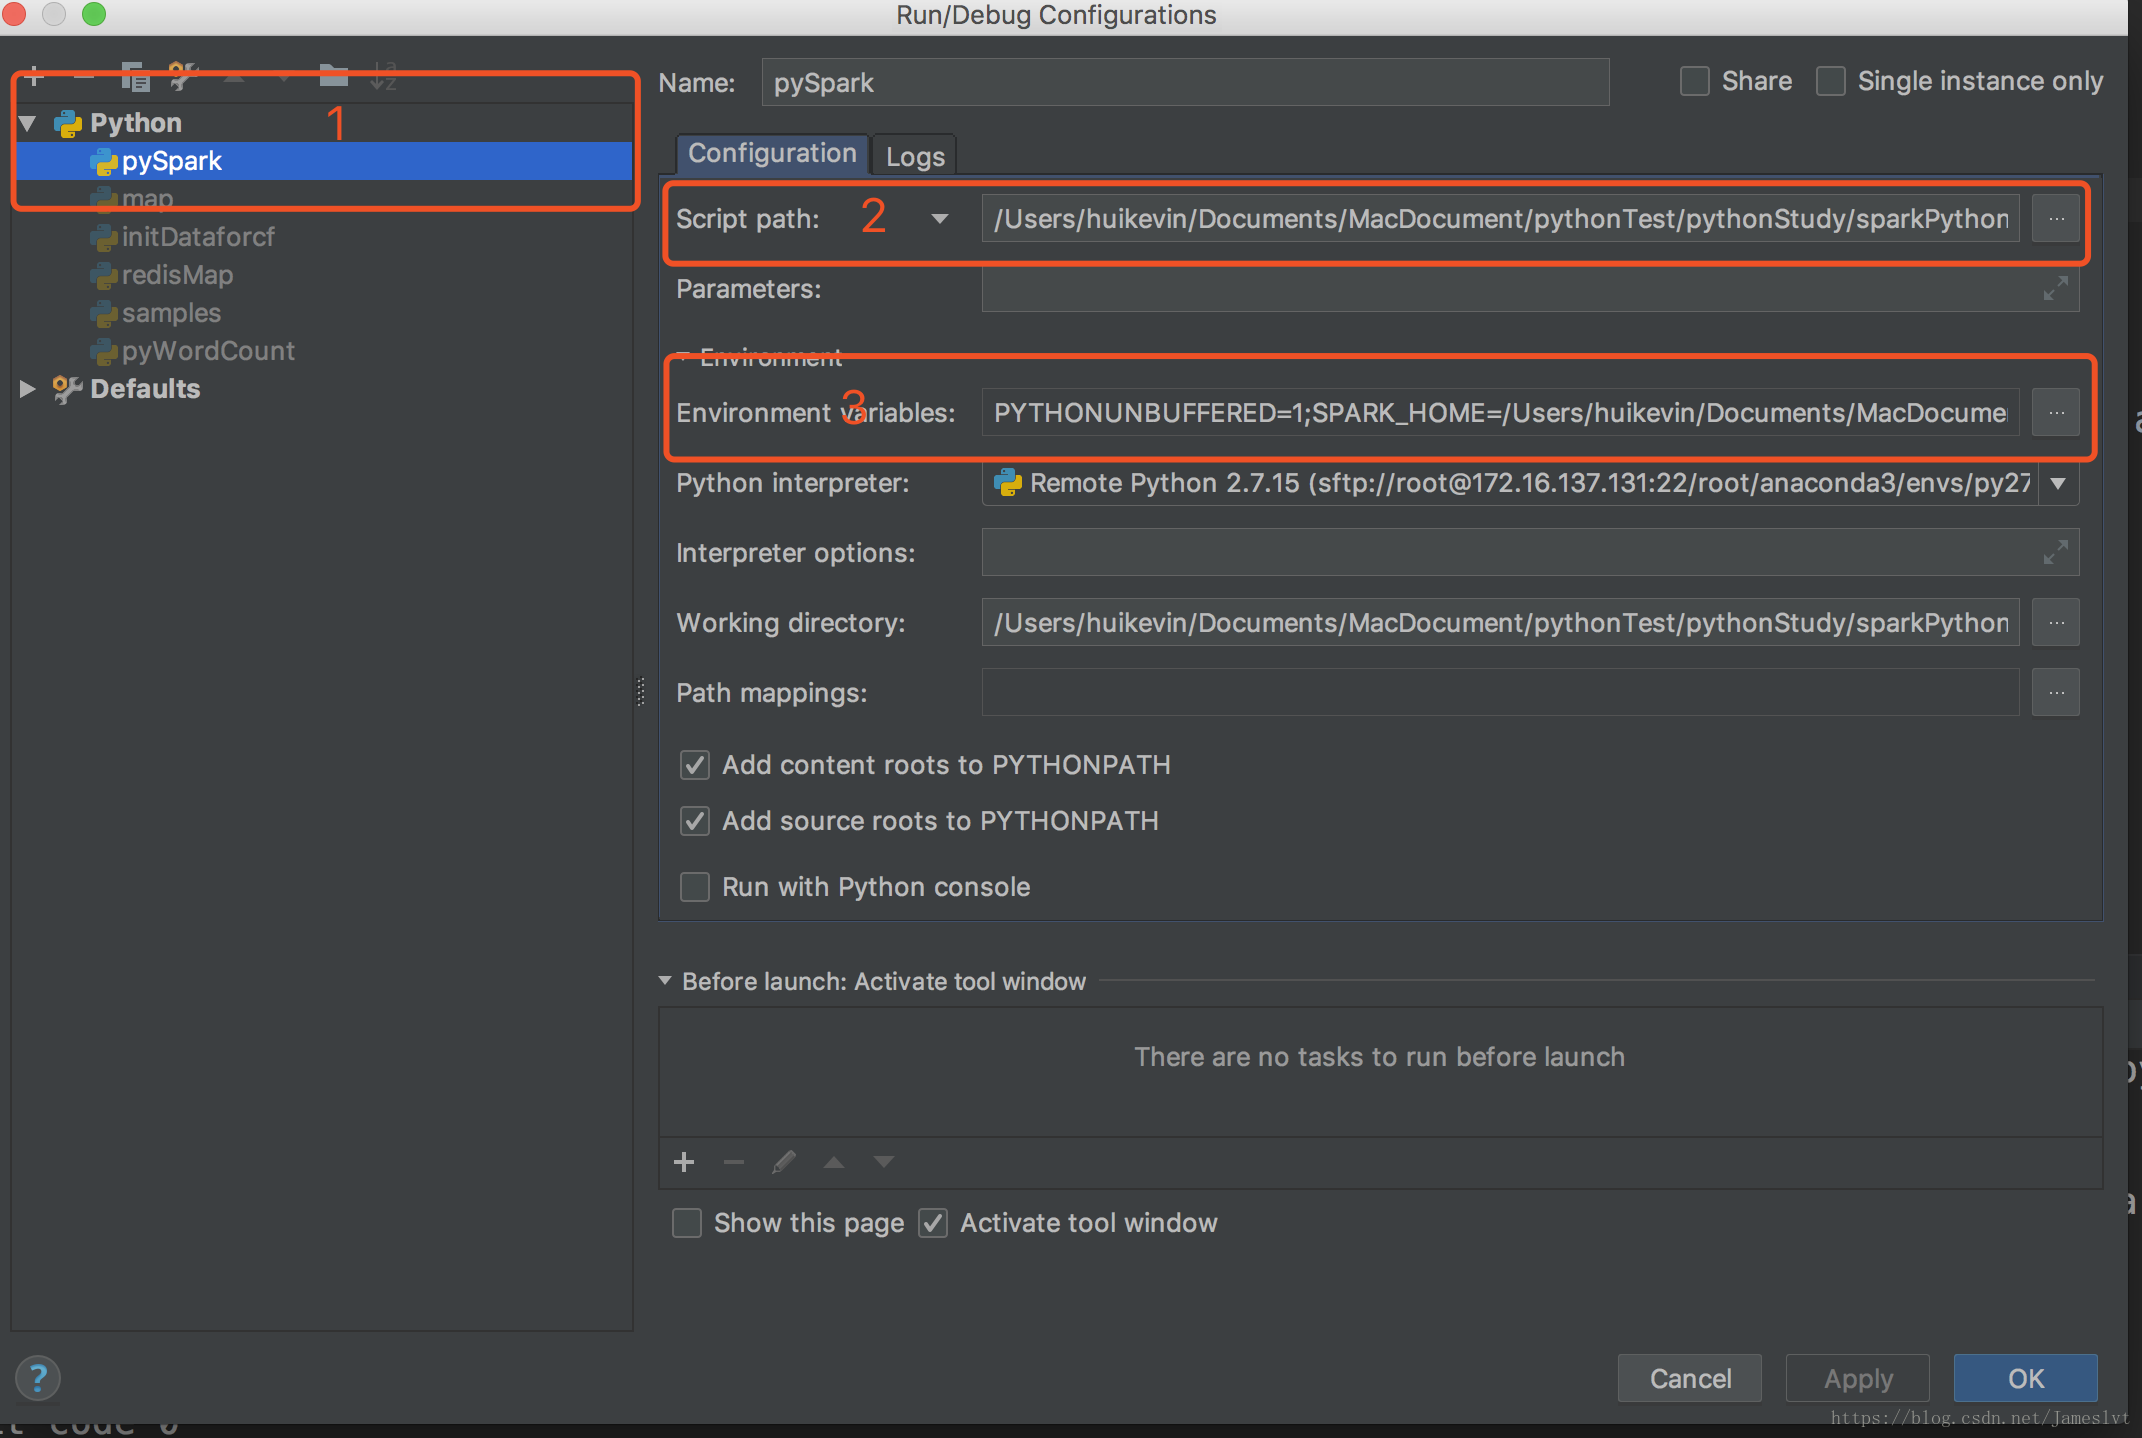Image resolution: width=2142 pixels, height=1438 pixels.
Task: Uncheck Add content roots to PYTHONPATH
Action: (695, 765)
